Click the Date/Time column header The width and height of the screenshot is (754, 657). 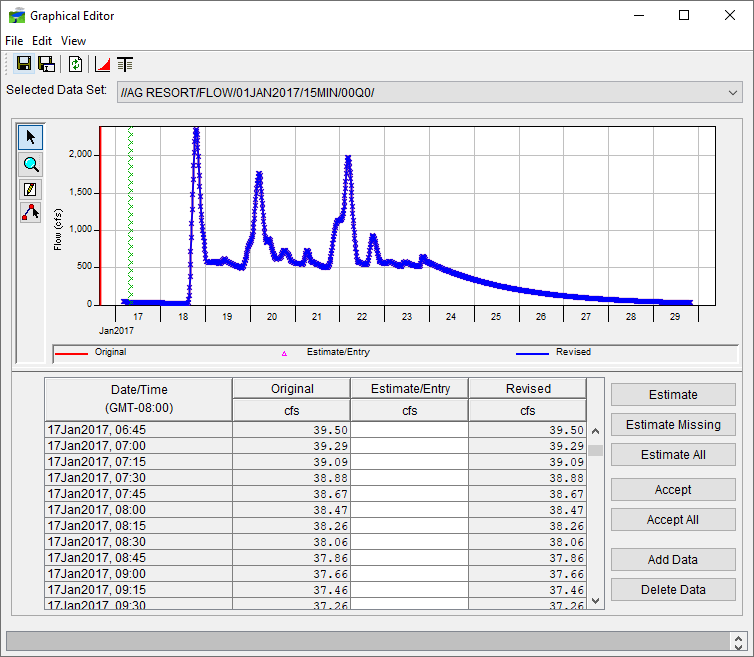pos(138,399)
